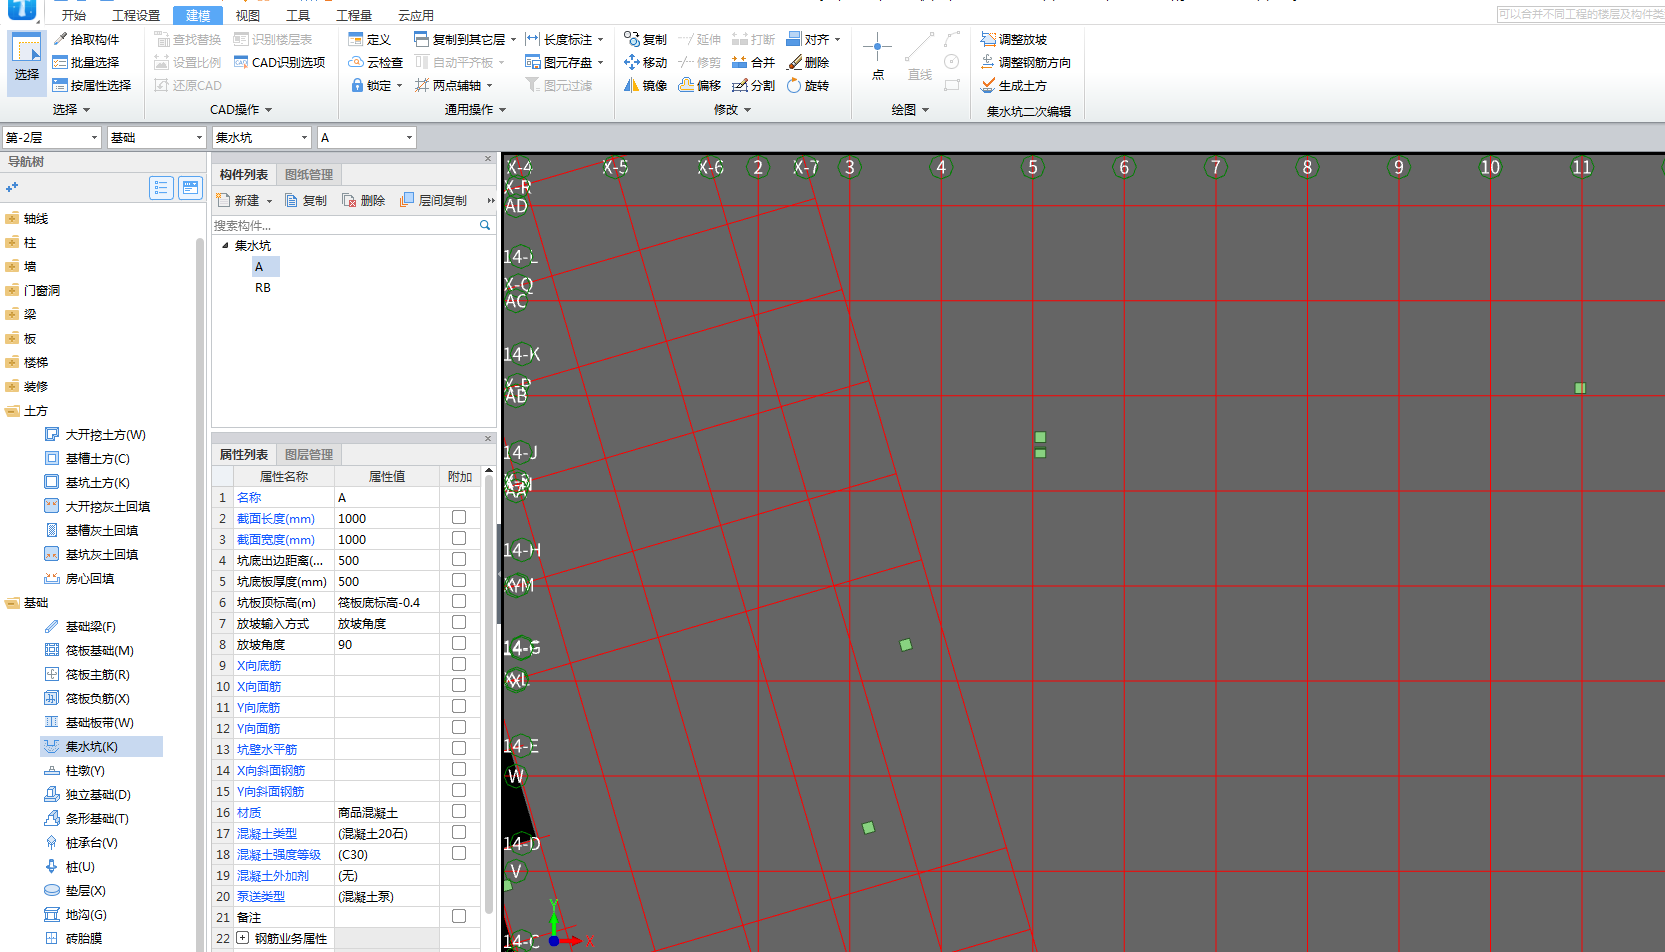Select the sump pit element near axis 11
1665x952 pixels.
(1580, 388)
